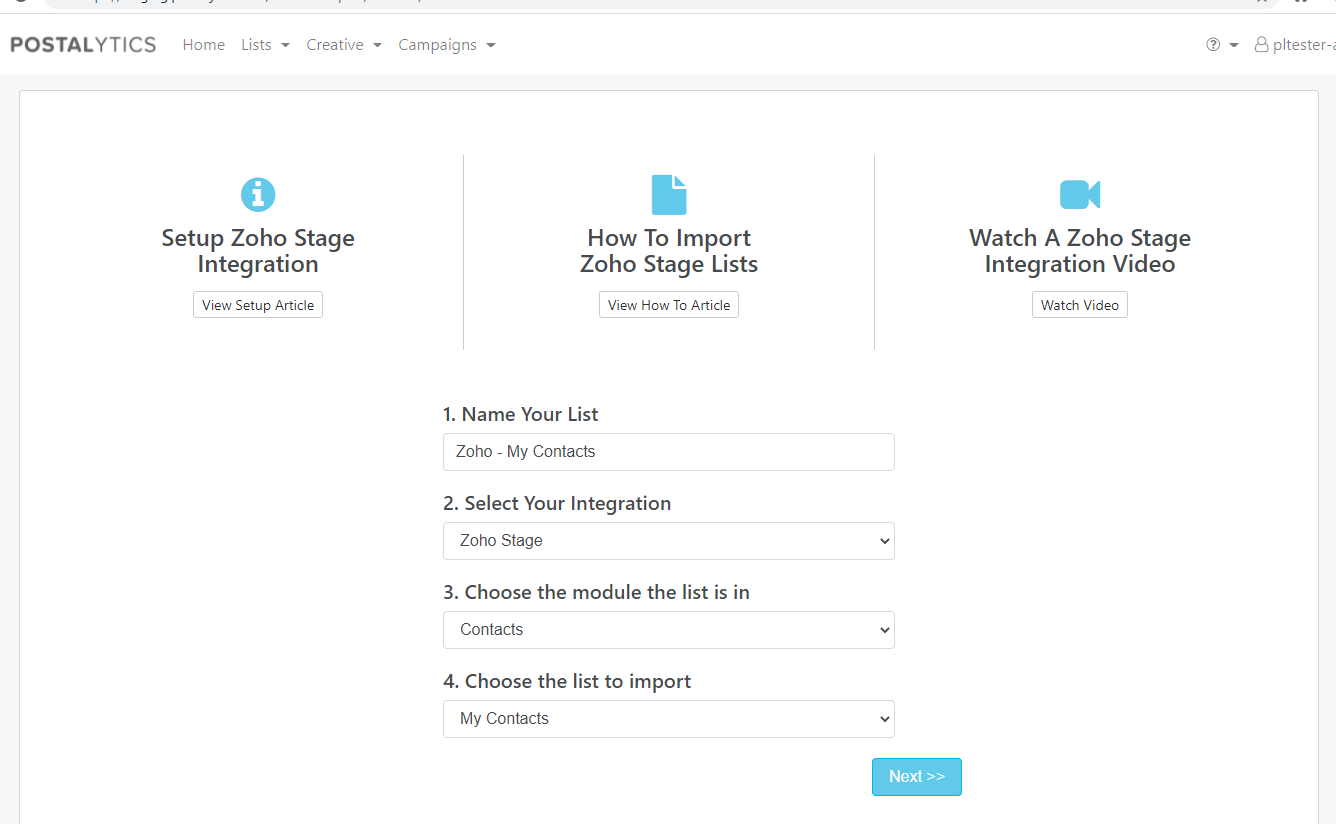
Task: Click the user profile icon beside pltester
Action: pos(1262,45)
